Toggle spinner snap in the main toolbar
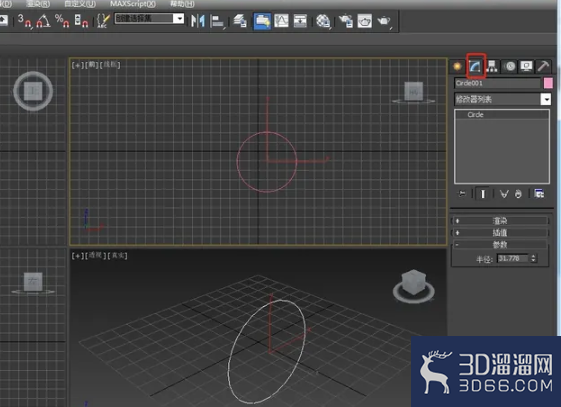The height and width of the screenshot is (407, 561). (81, 21)
